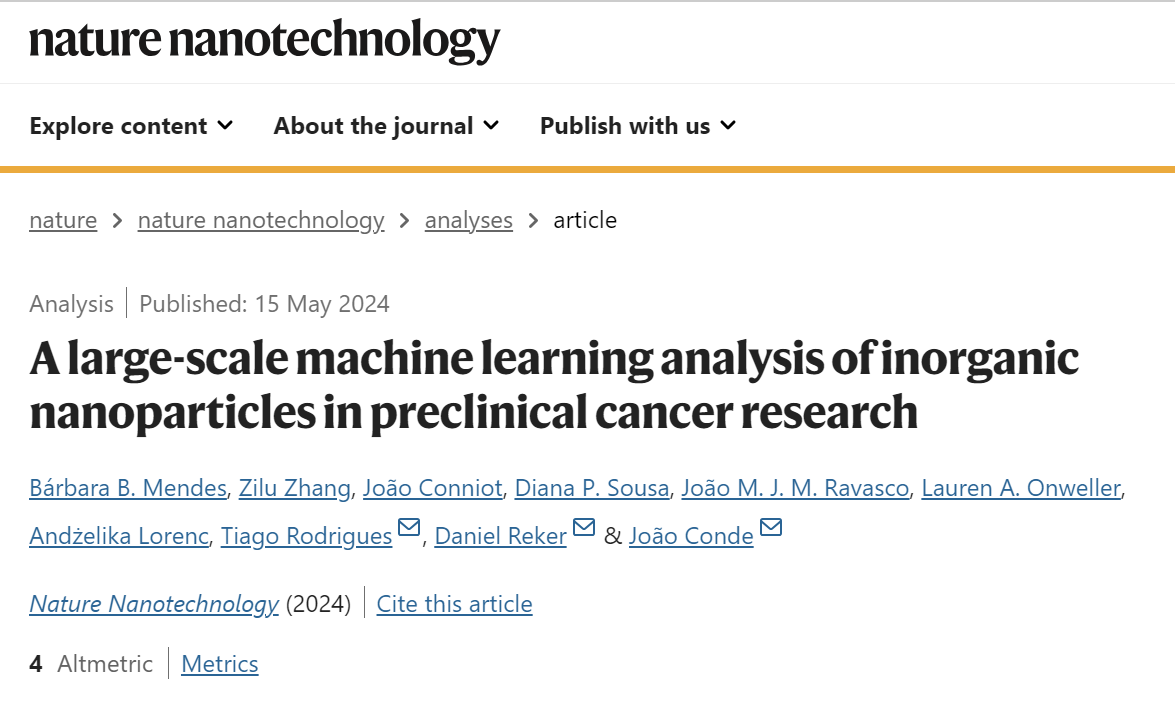Navigate to the analyses breadcrumb
1175x710 pixels.
[468, 220]
